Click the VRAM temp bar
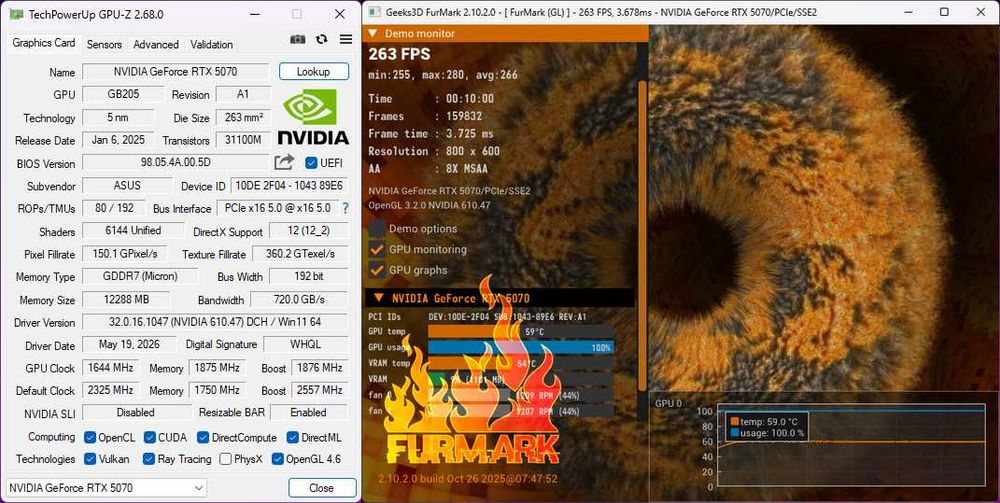Viewport: 1000px width, 503px height. [520, 363]
